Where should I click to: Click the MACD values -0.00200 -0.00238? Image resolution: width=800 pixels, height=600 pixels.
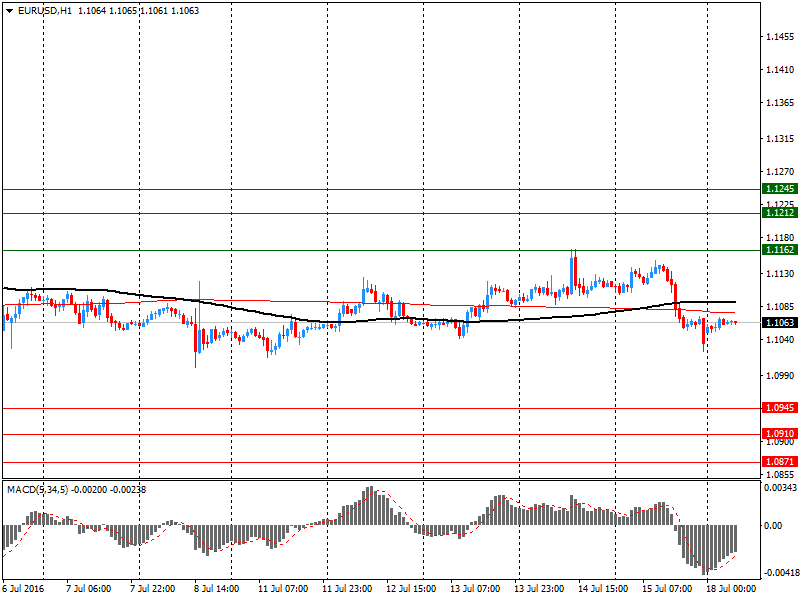pyautogui.click(x=108, y=490)
